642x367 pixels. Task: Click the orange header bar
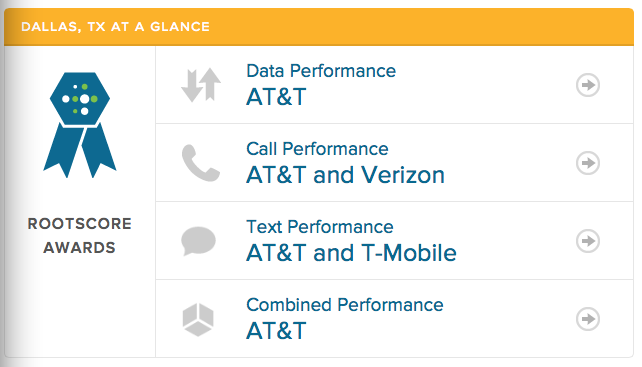[x=319, y=27]
